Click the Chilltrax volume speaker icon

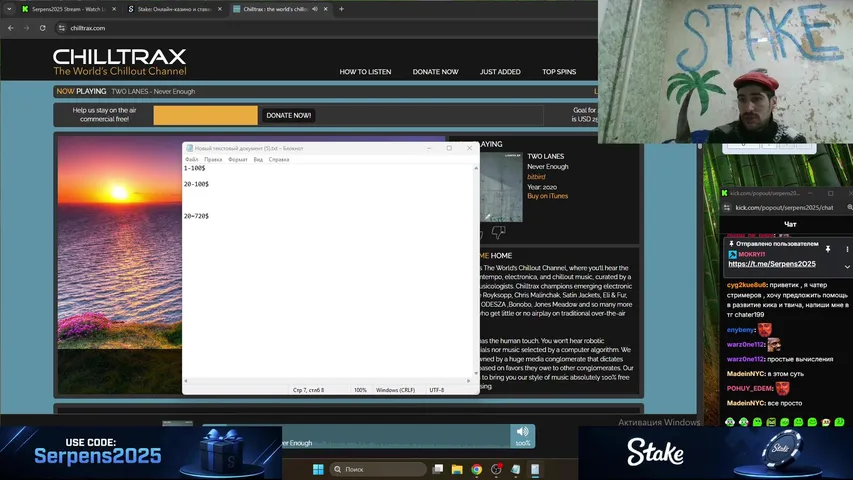coord(522,432)
